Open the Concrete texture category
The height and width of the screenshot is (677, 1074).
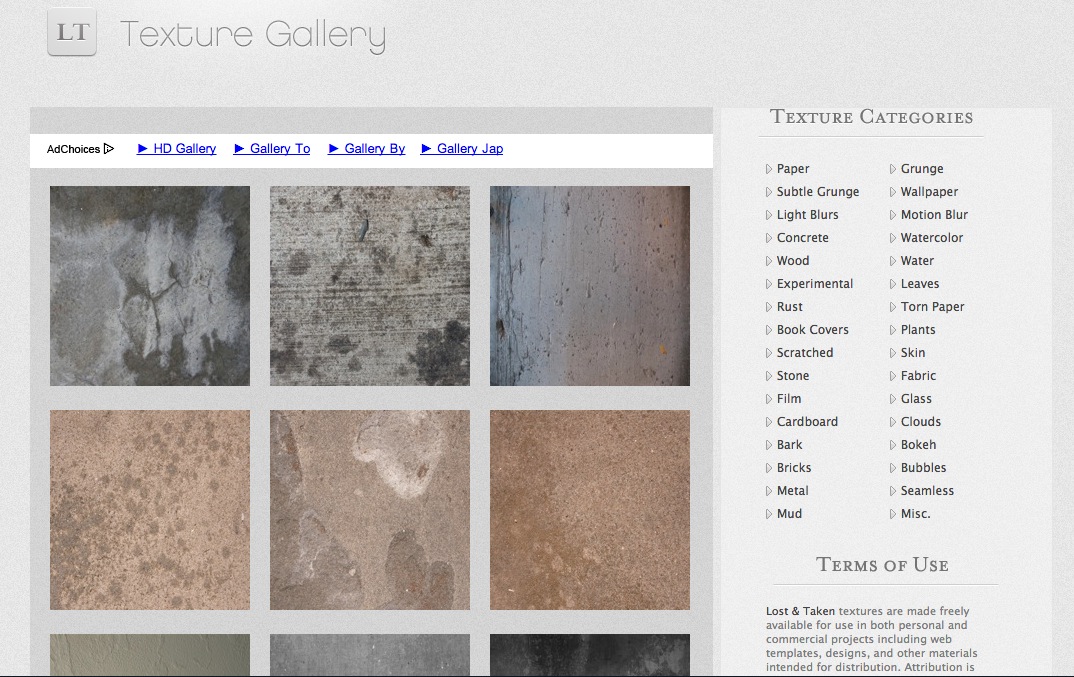(803, 238)
